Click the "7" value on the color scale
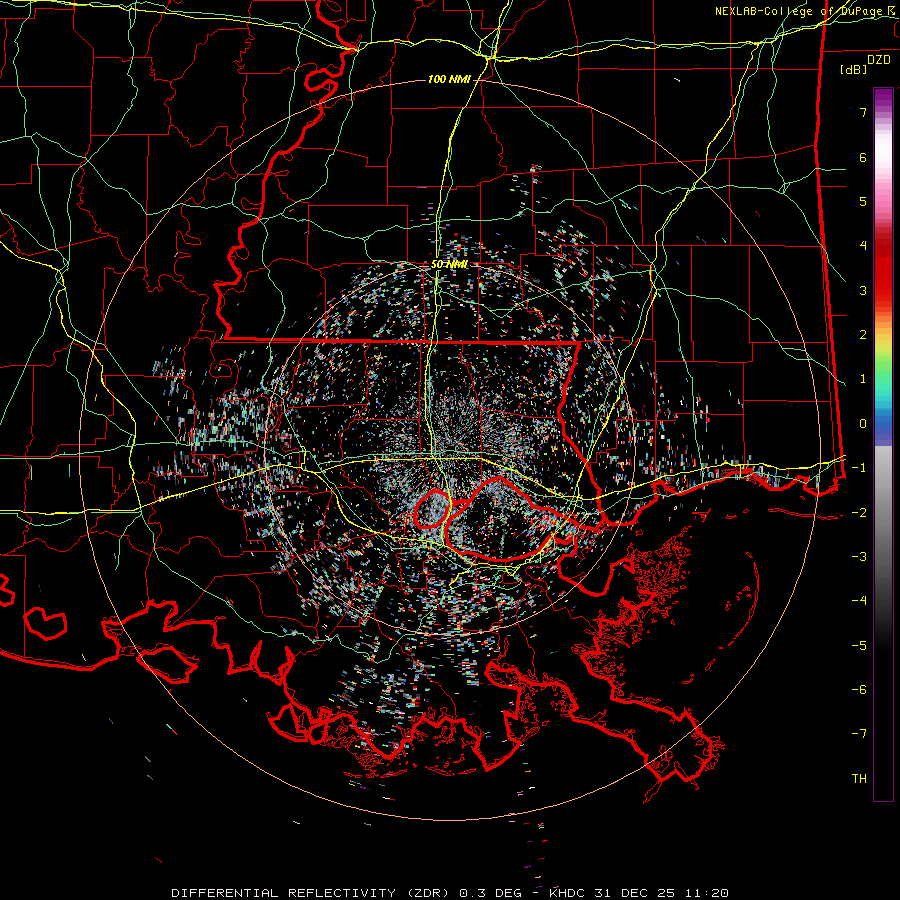 coord(863,112)
